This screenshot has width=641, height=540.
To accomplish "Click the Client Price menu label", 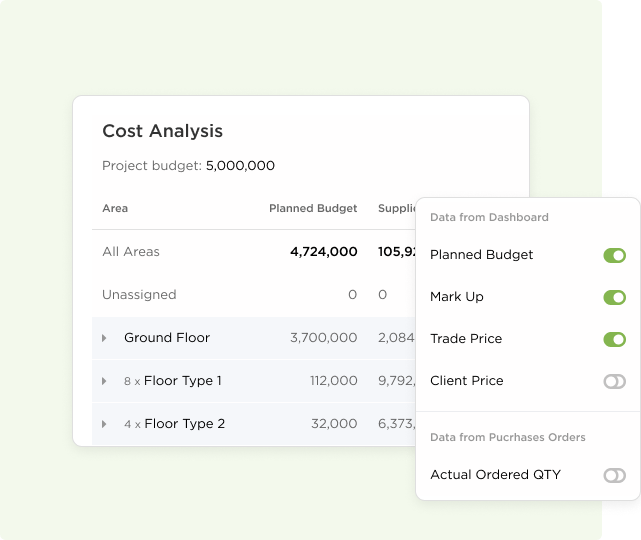I will 466,381.
